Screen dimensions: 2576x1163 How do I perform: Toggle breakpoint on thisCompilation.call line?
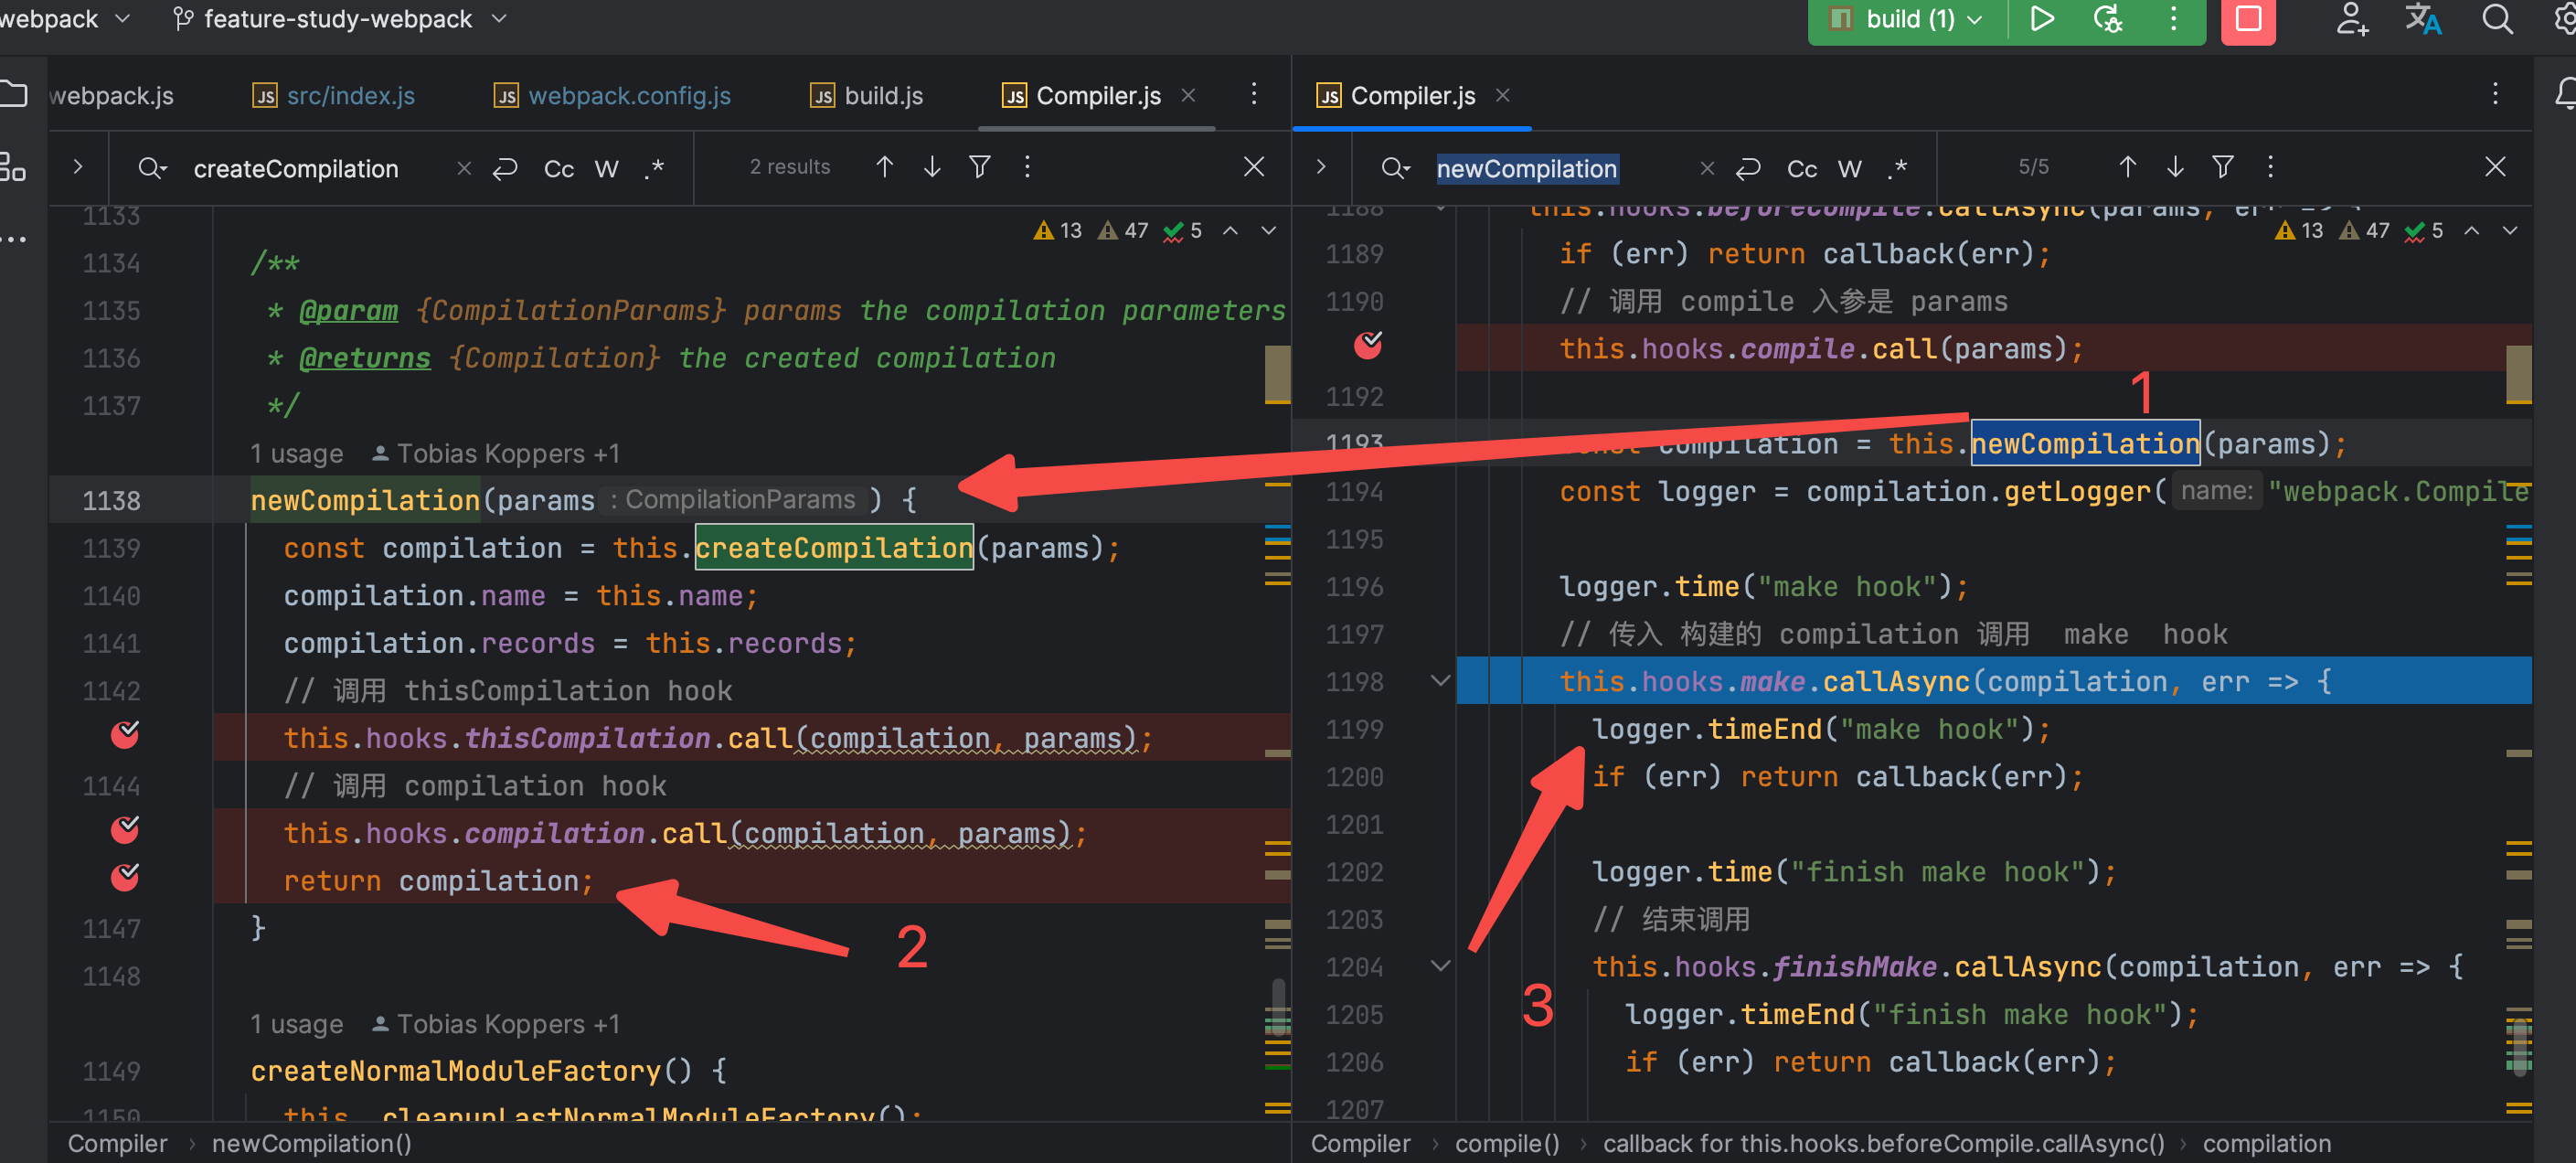[x=125, y=736]
